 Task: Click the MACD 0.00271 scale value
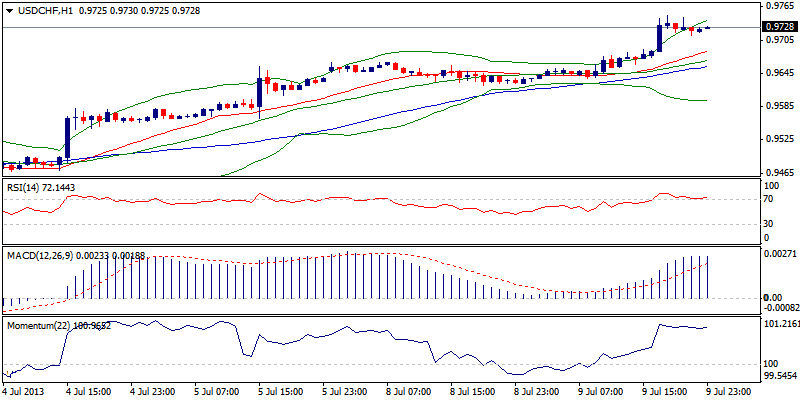[778, 257]
